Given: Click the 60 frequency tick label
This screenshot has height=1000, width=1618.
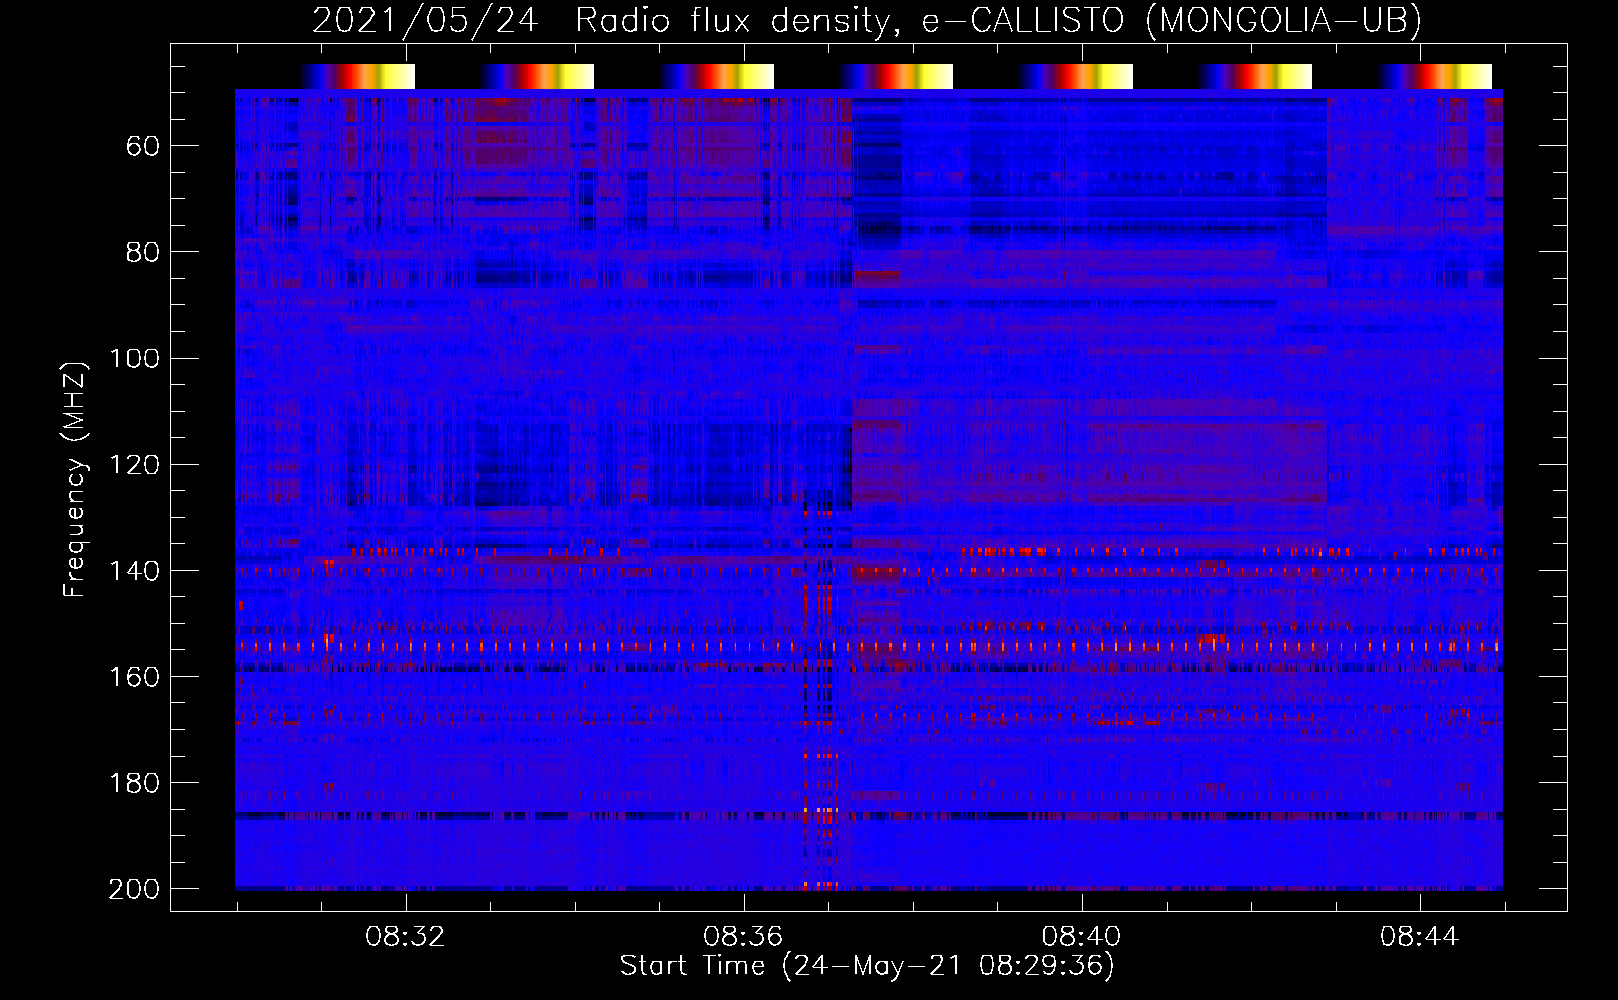Looking at the screenshot, I should click(x=143, y=147).
